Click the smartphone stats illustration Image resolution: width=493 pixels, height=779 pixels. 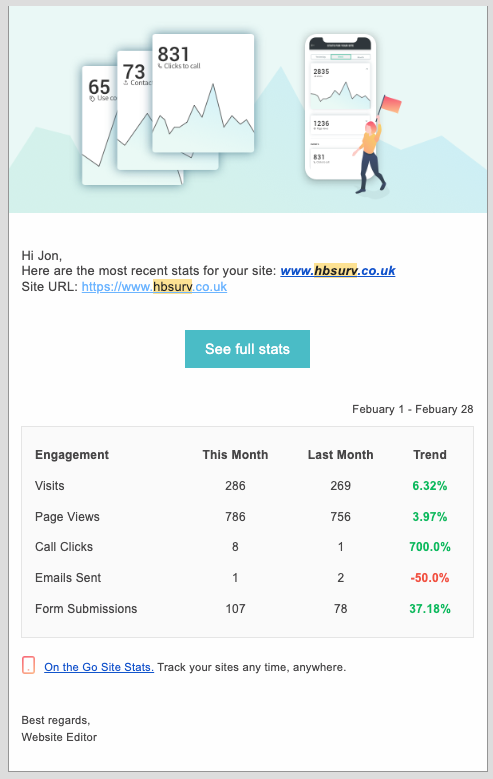point(340,106)
